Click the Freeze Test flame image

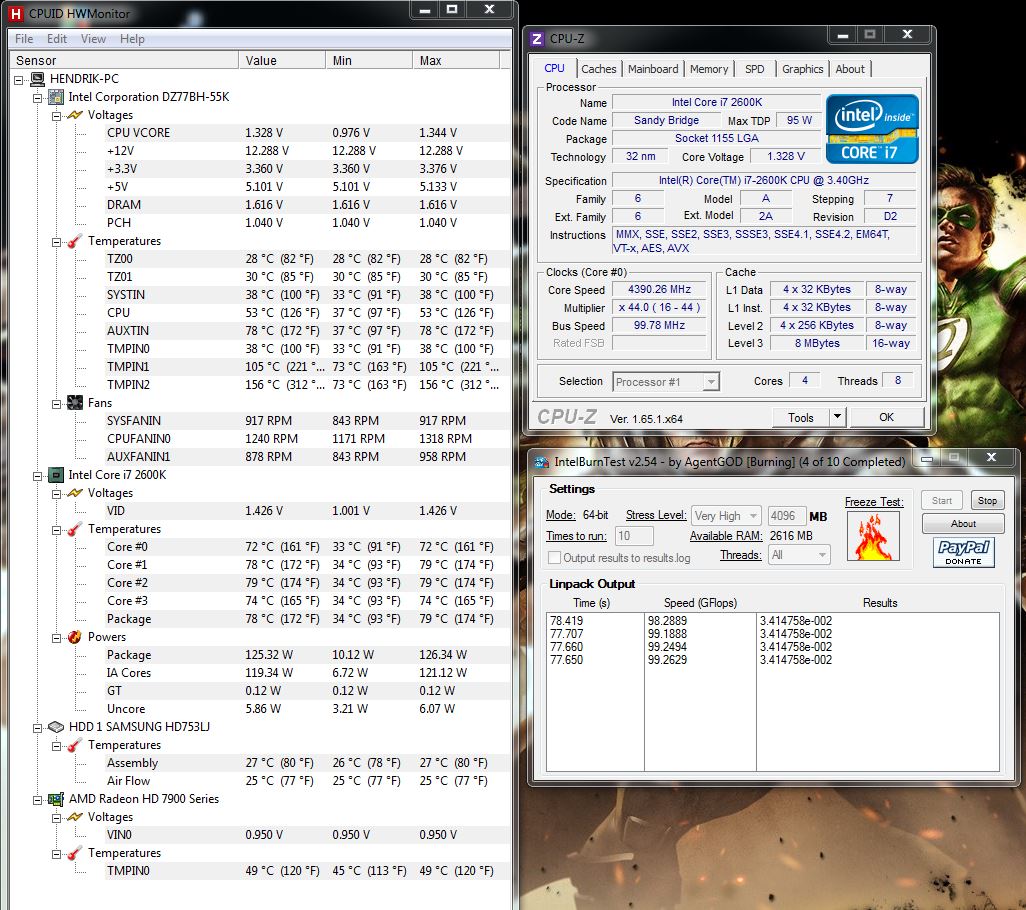(x=874, y=536)
